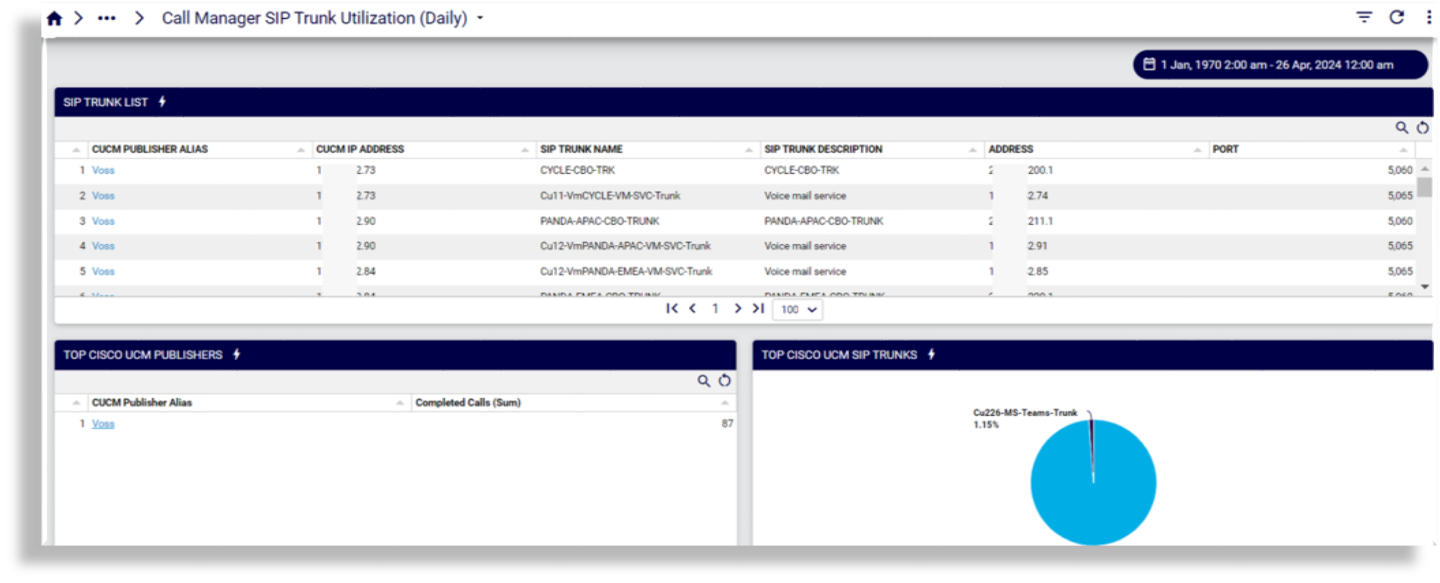Open the page size dropdown showing 100
This screenshot has width=1440, height=583.
tap(797, 309)
